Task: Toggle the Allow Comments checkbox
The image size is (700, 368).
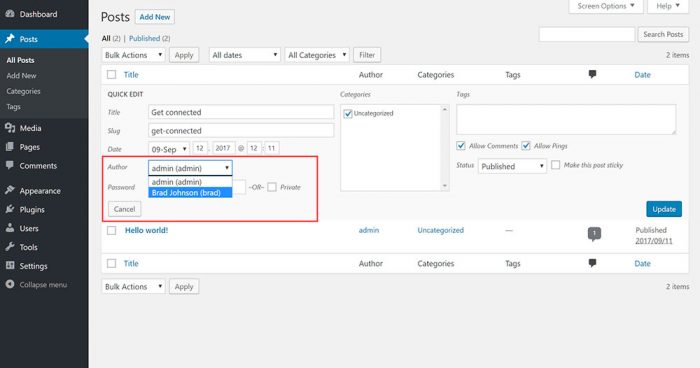Action: [x=461, y=146]
